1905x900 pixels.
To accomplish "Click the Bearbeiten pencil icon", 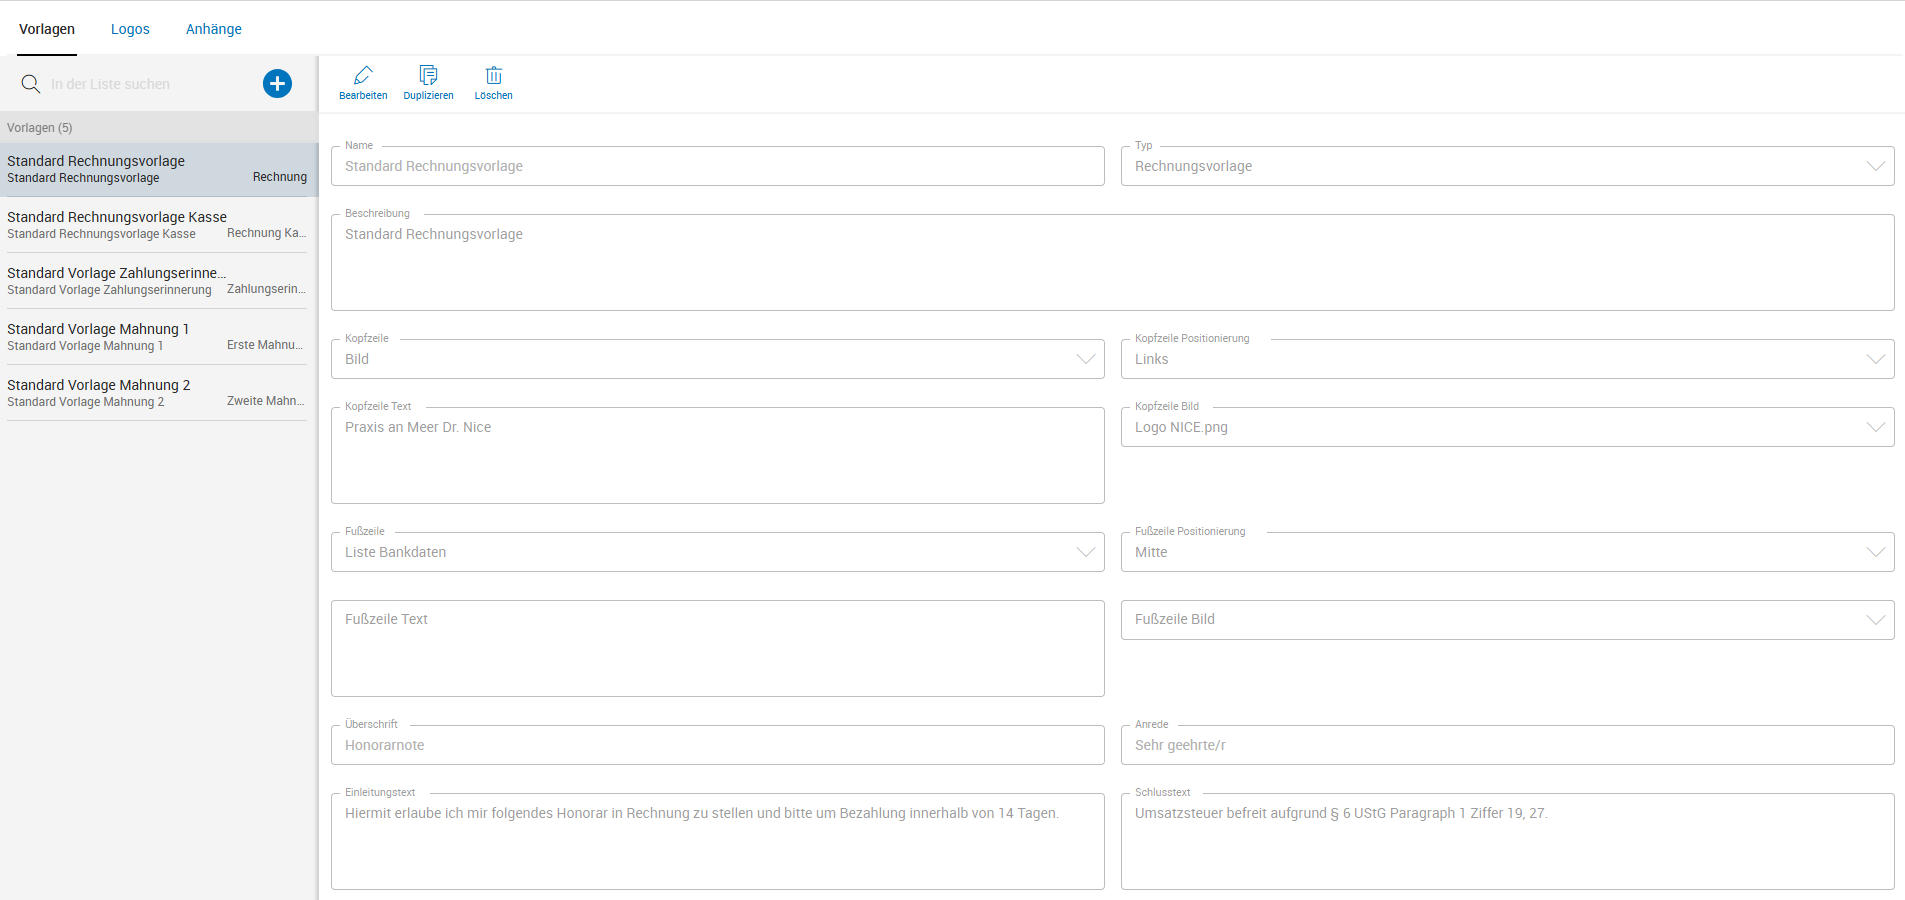I will point(363,76).
